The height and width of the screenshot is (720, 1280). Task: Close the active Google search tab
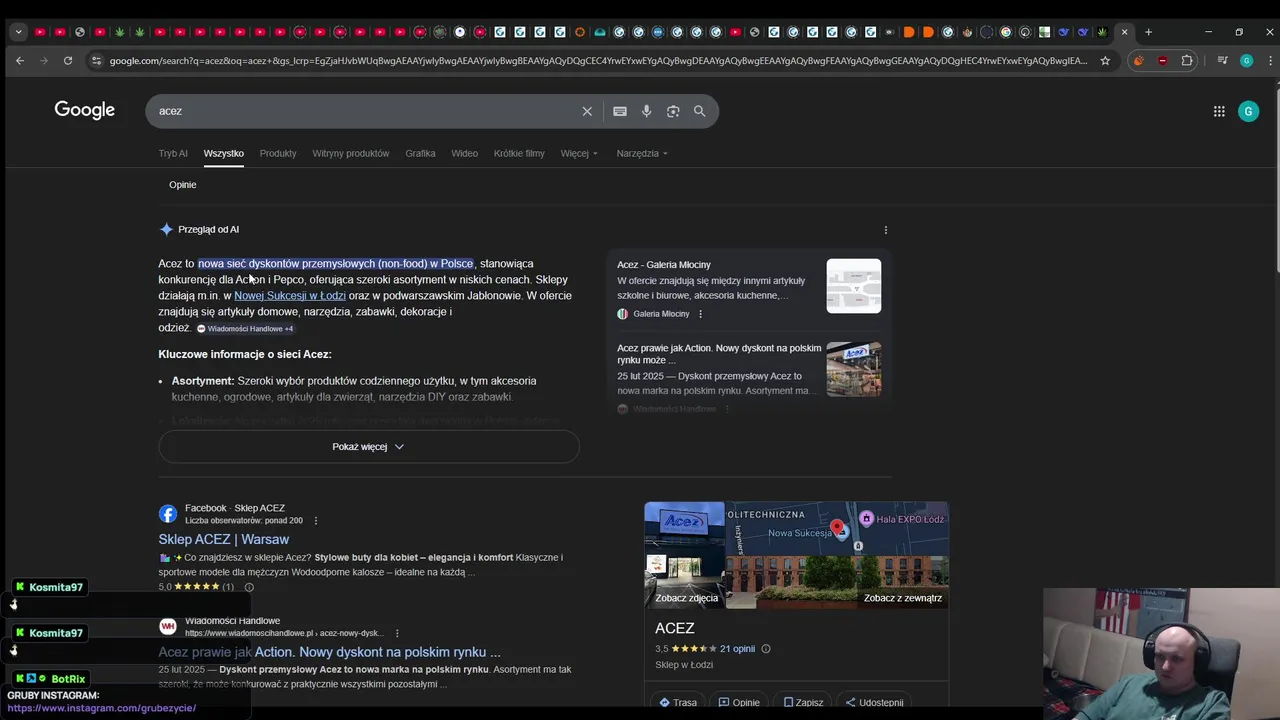[x=1124, y=32]
